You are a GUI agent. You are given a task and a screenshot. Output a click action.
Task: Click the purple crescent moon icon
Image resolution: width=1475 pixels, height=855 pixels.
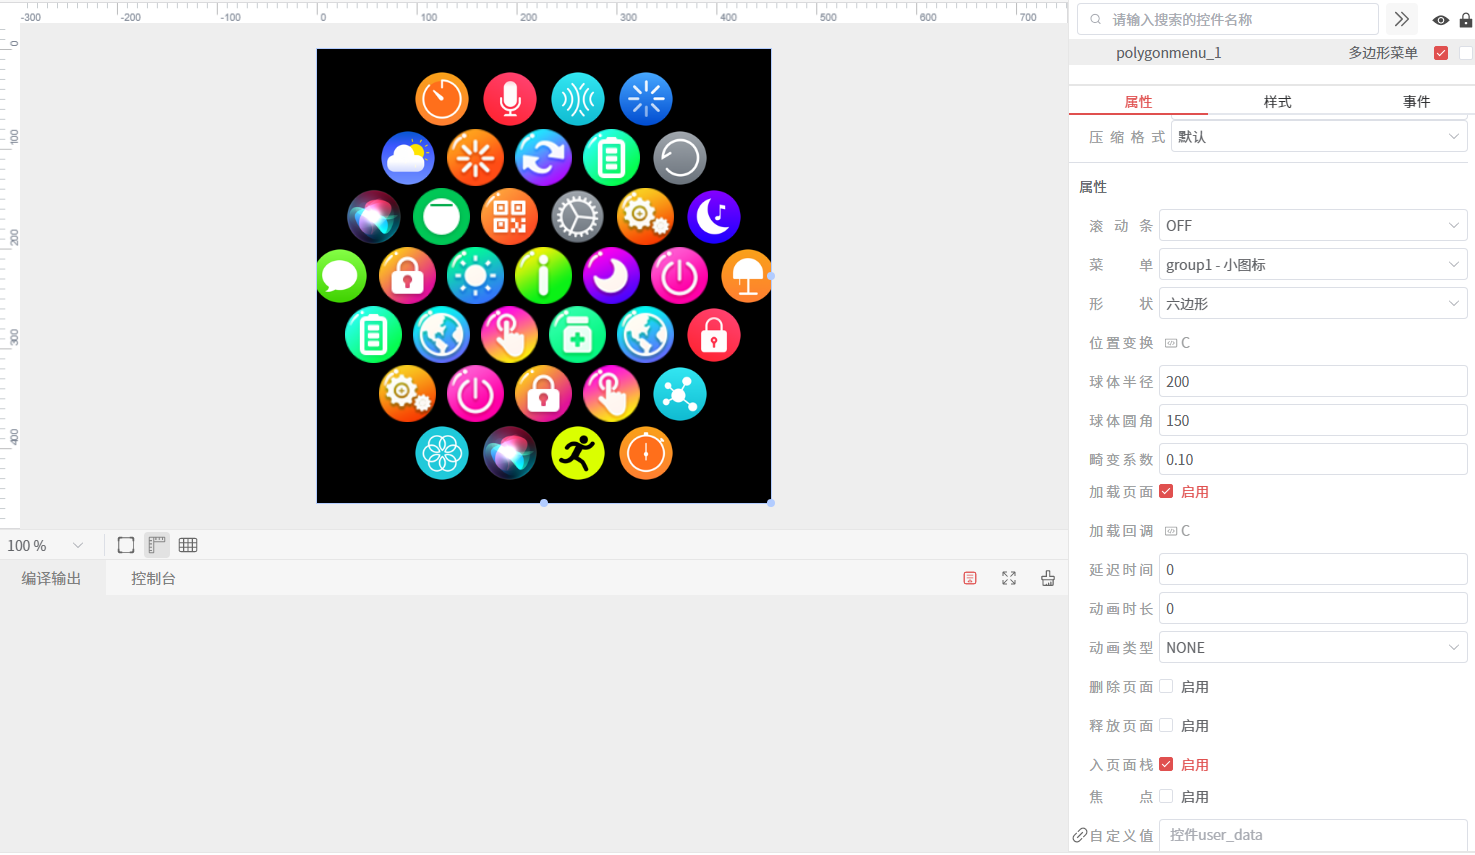(612, 276)
